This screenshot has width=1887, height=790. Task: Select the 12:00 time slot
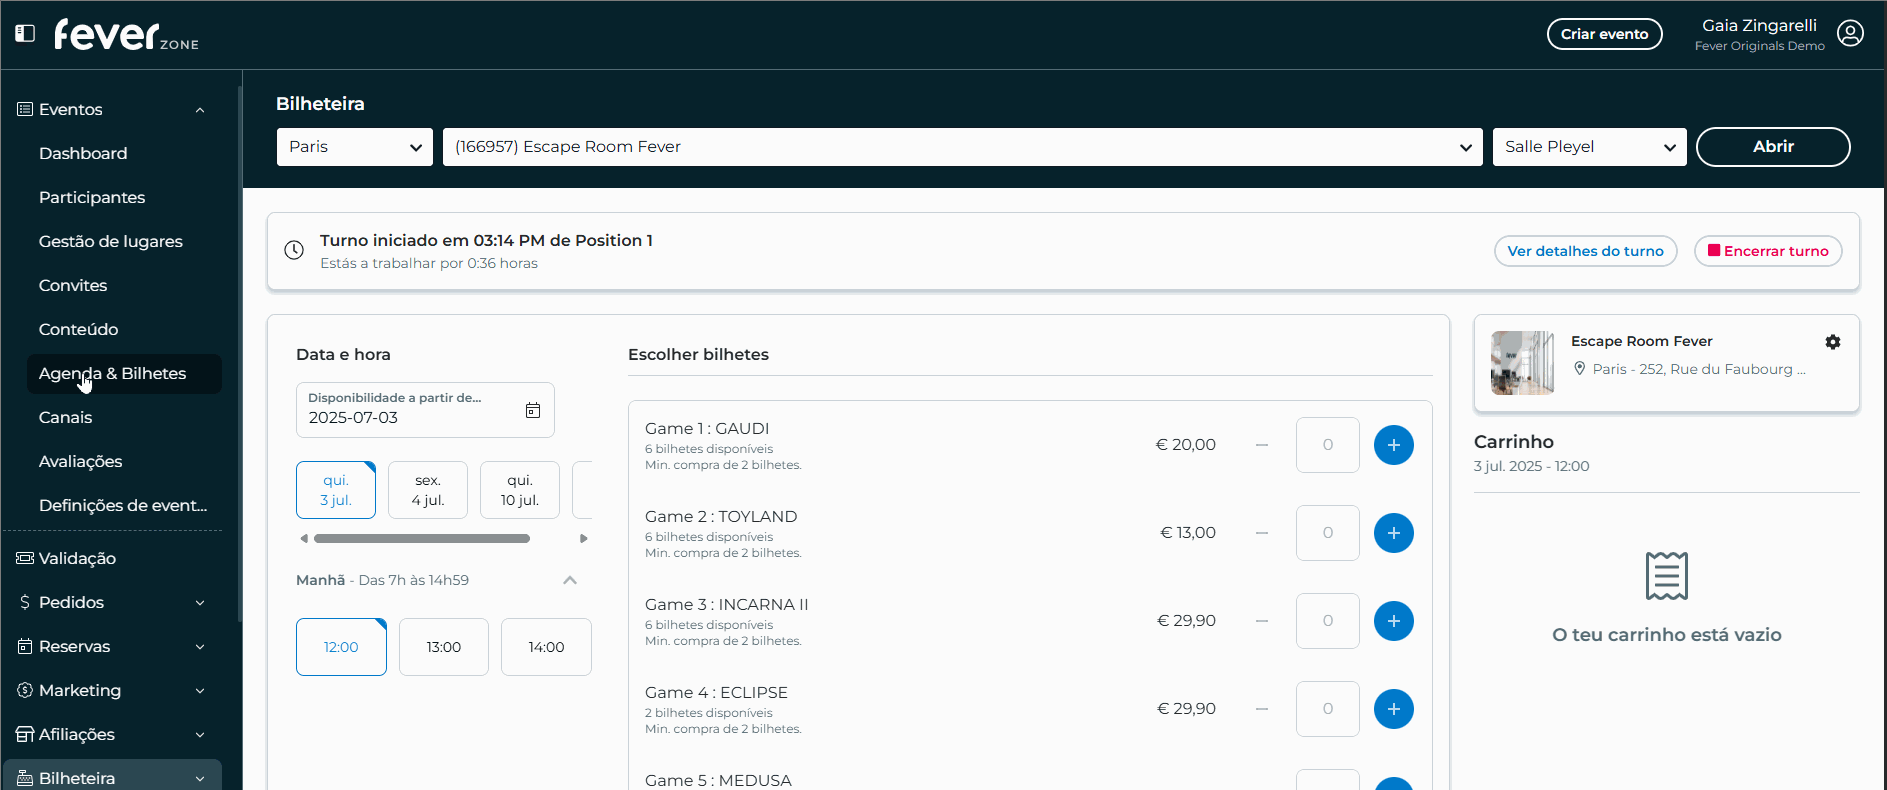pyautogui.click(x=341, y=647)
